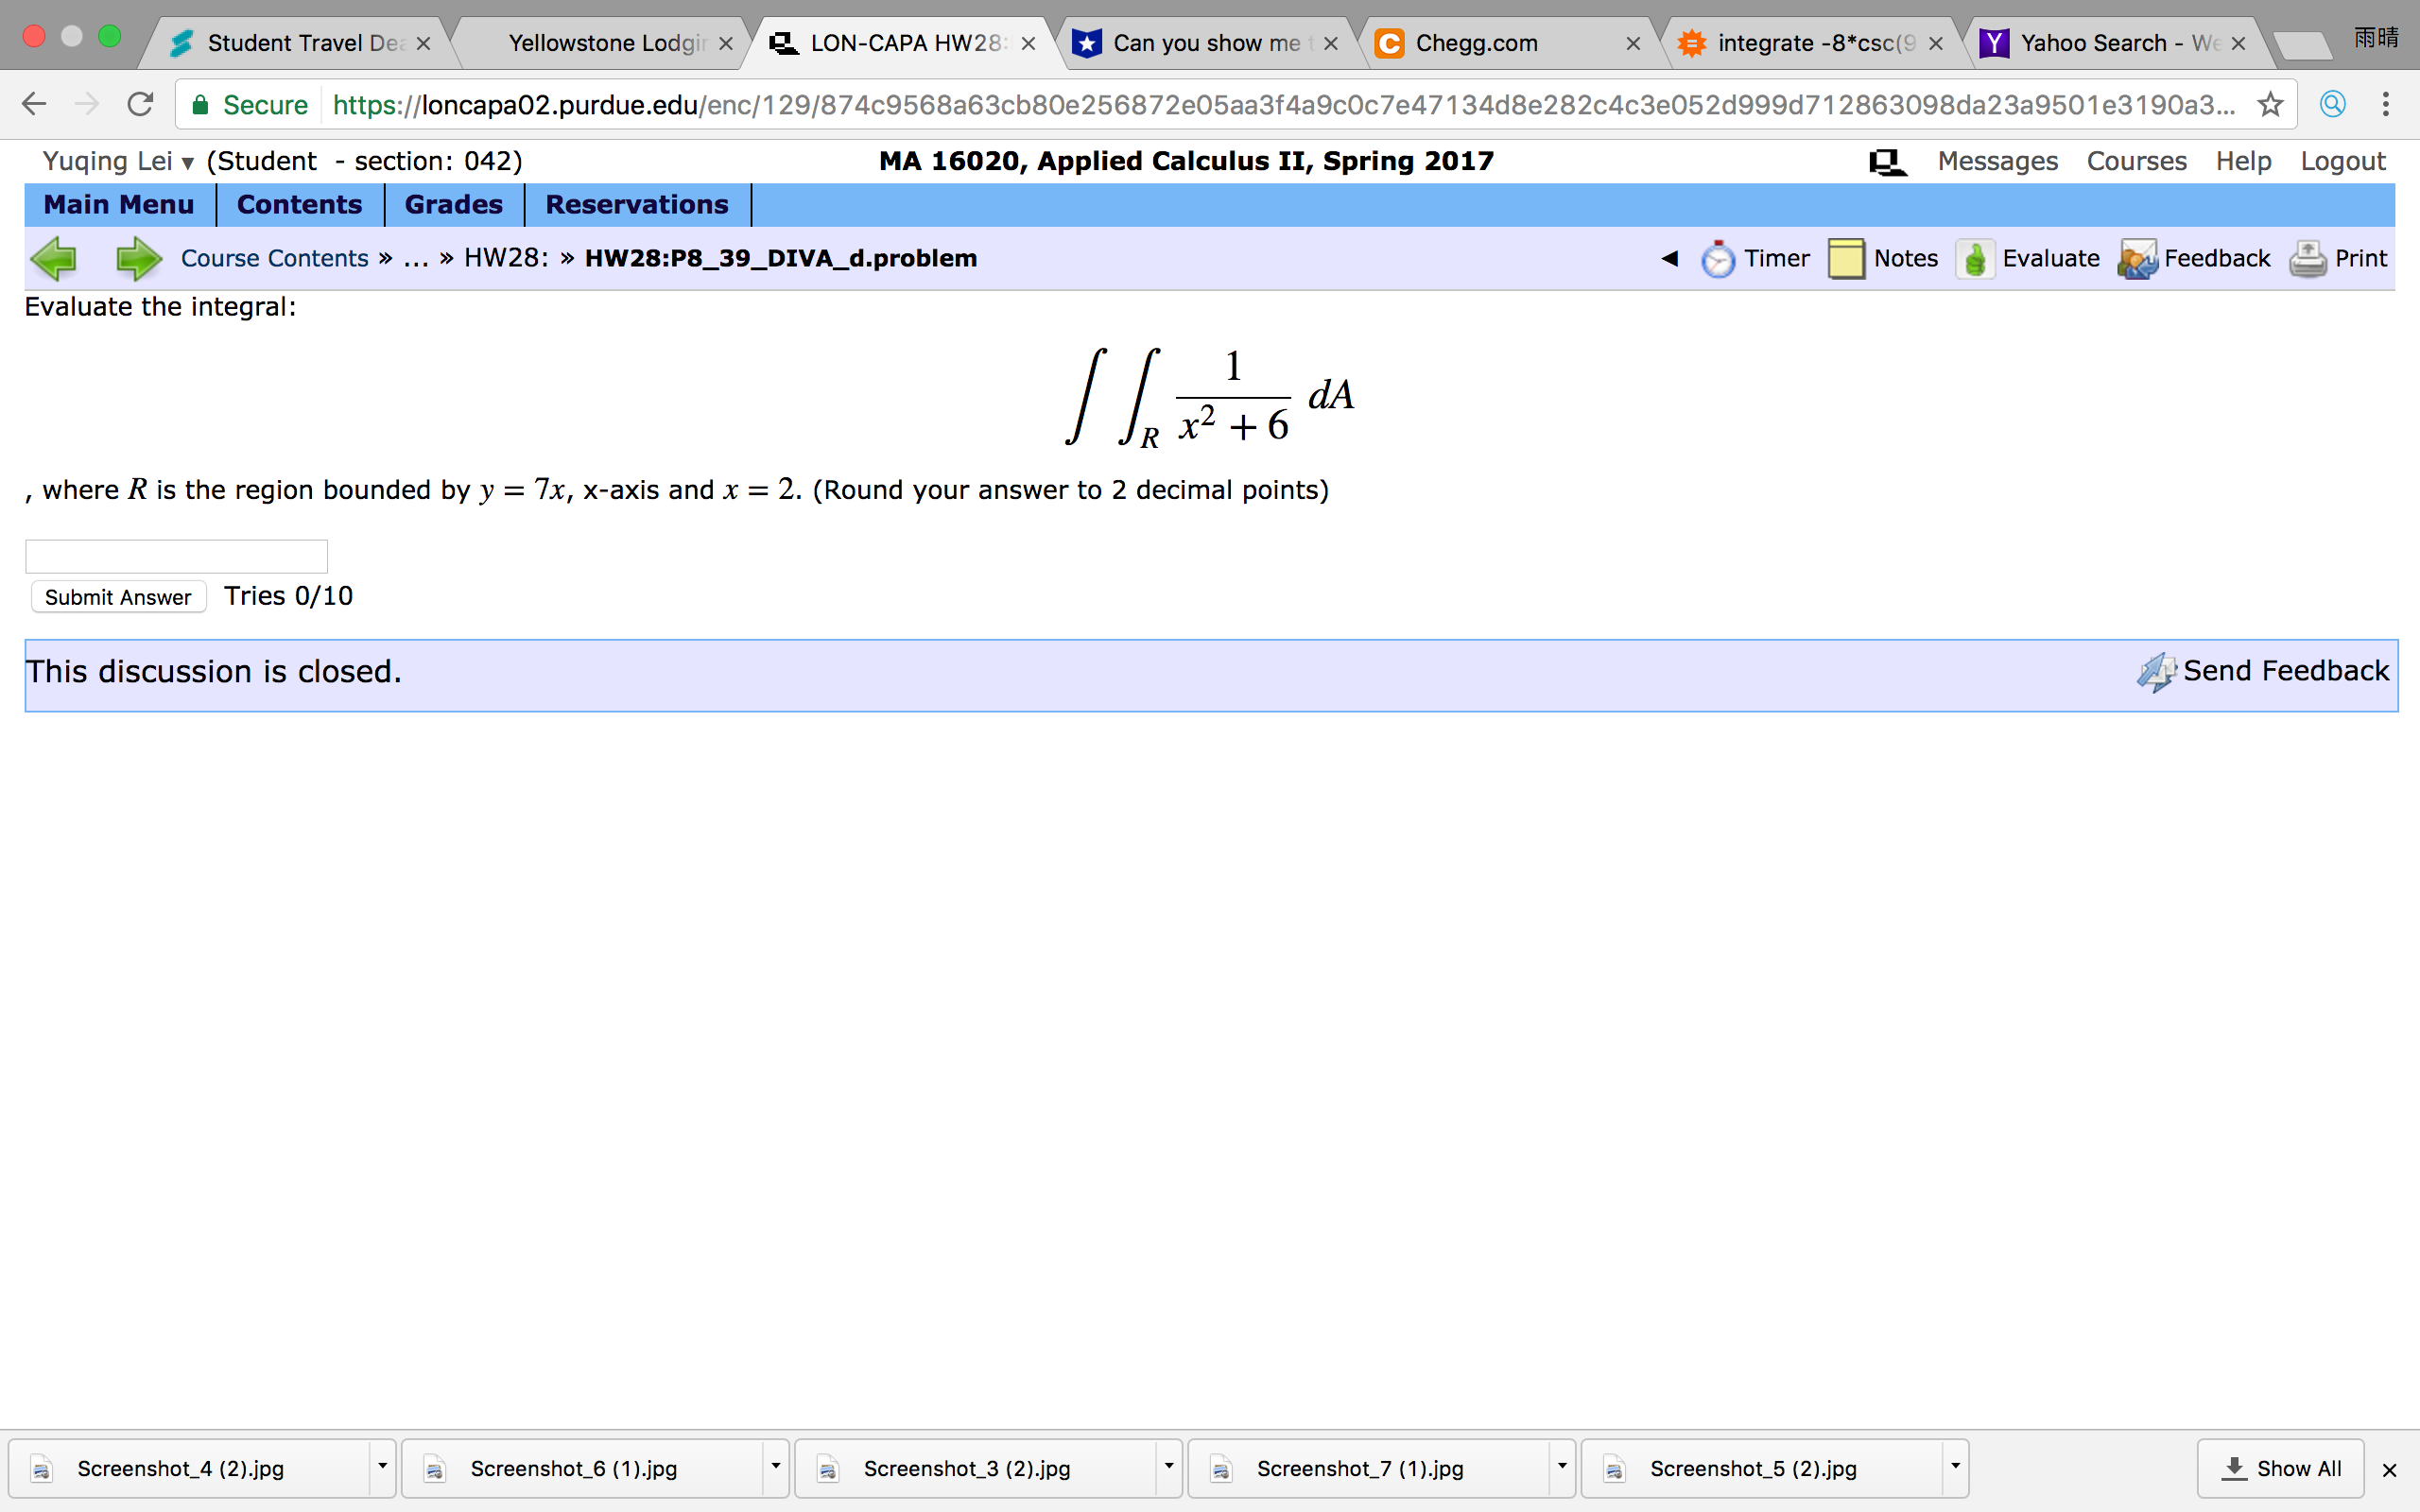Open the Notes yellow notepad icon

pos(1845,259)
